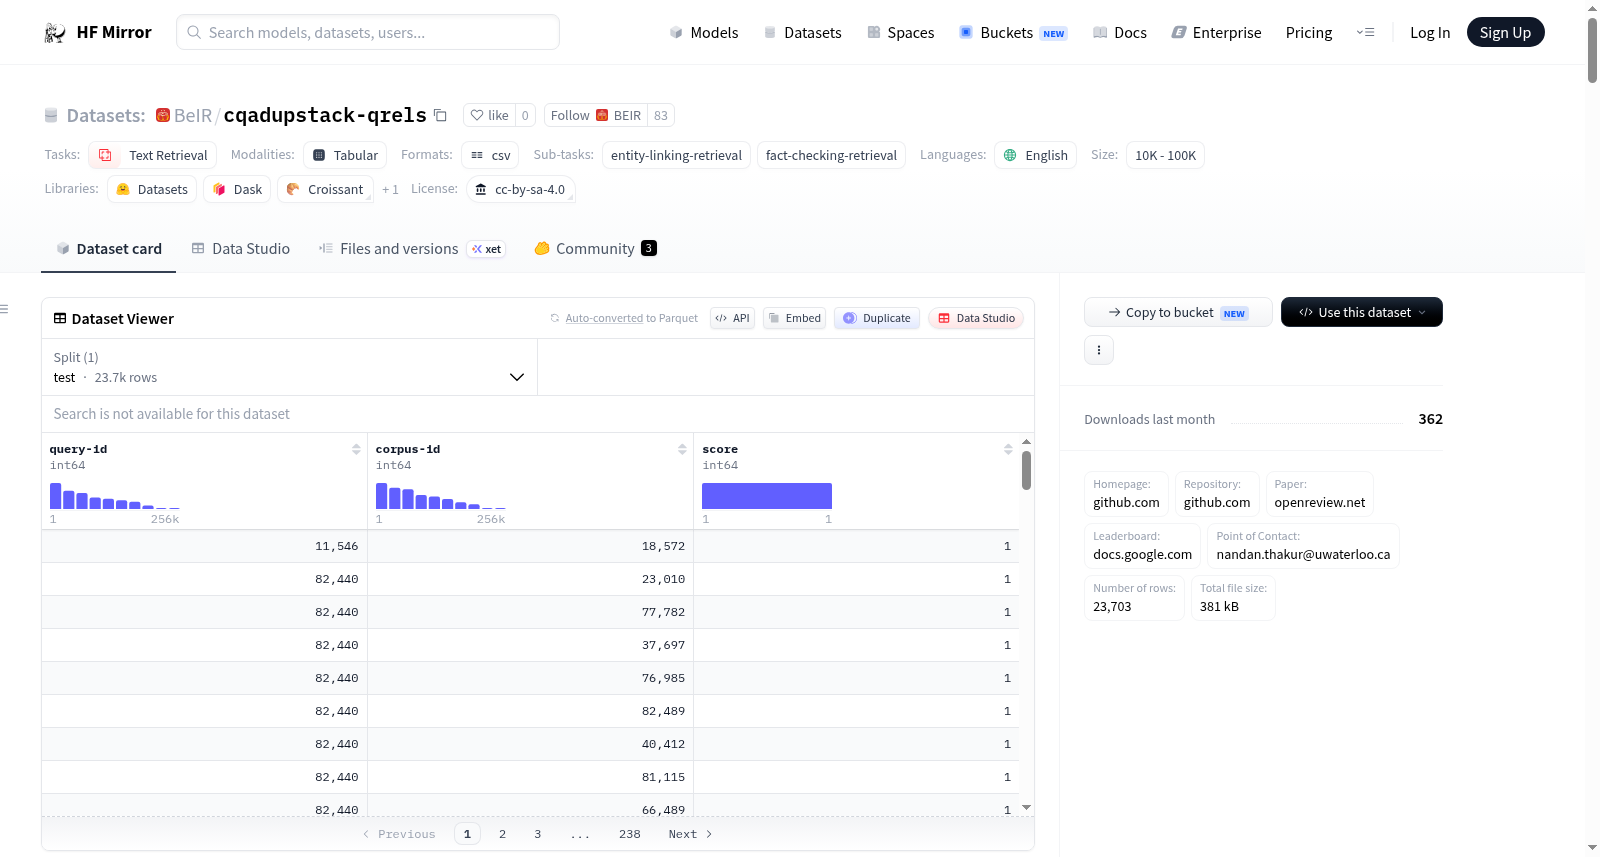Screen dimensions: 1600x857
Task: Open the navigation overflow menu icon
Action: (x=1365, y=32)
